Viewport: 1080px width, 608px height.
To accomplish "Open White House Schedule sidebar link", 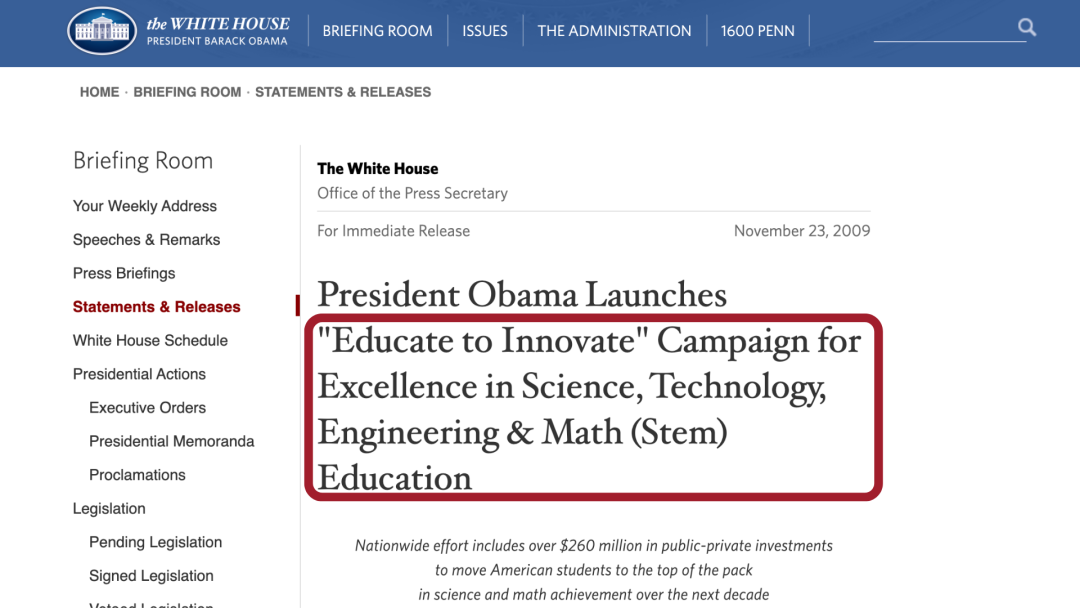I will pos(150,341).
